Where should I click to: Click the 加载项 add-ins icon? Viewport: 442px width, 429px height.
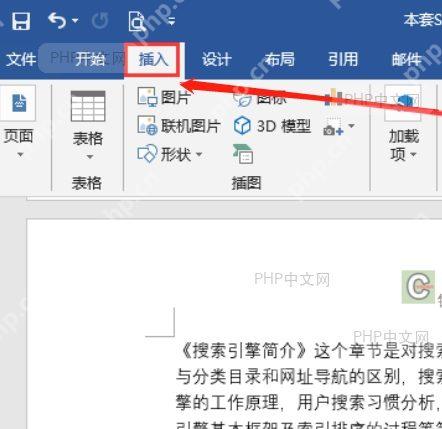click(403, 103)
